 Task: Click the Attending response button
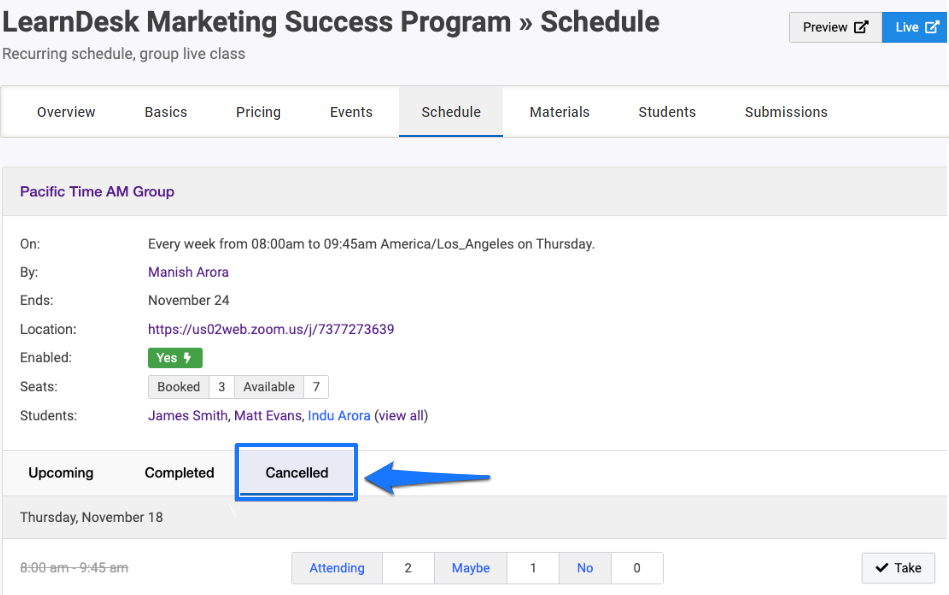click(x=337, y=568)
